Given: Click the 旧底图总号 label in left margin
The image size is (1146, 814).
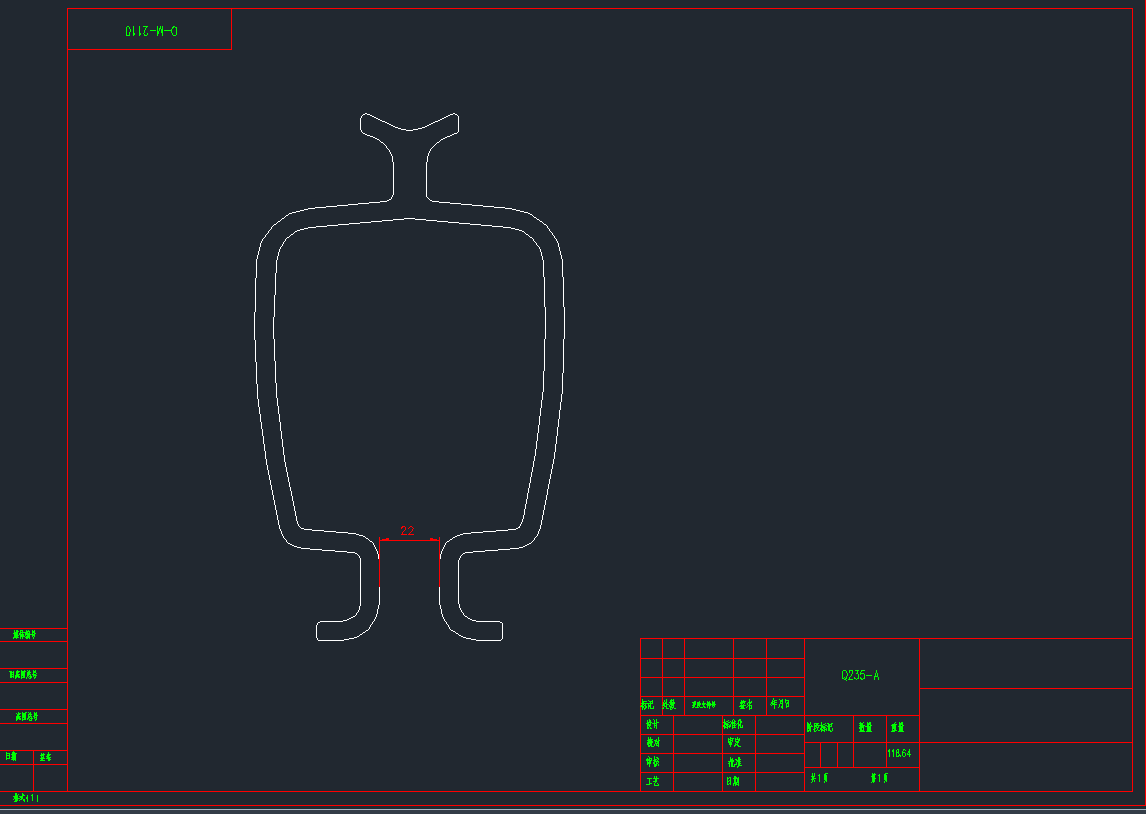Looking at the screenshot, I should pyautogui.click(x=25, y=675).
